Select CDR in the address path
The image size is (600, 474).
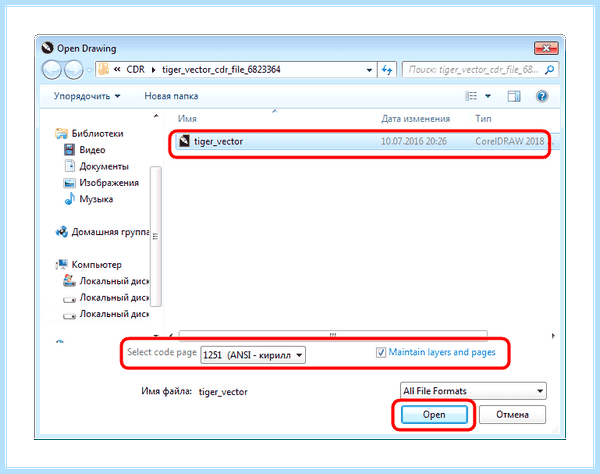pyautogui.click(x=136, y=70)
